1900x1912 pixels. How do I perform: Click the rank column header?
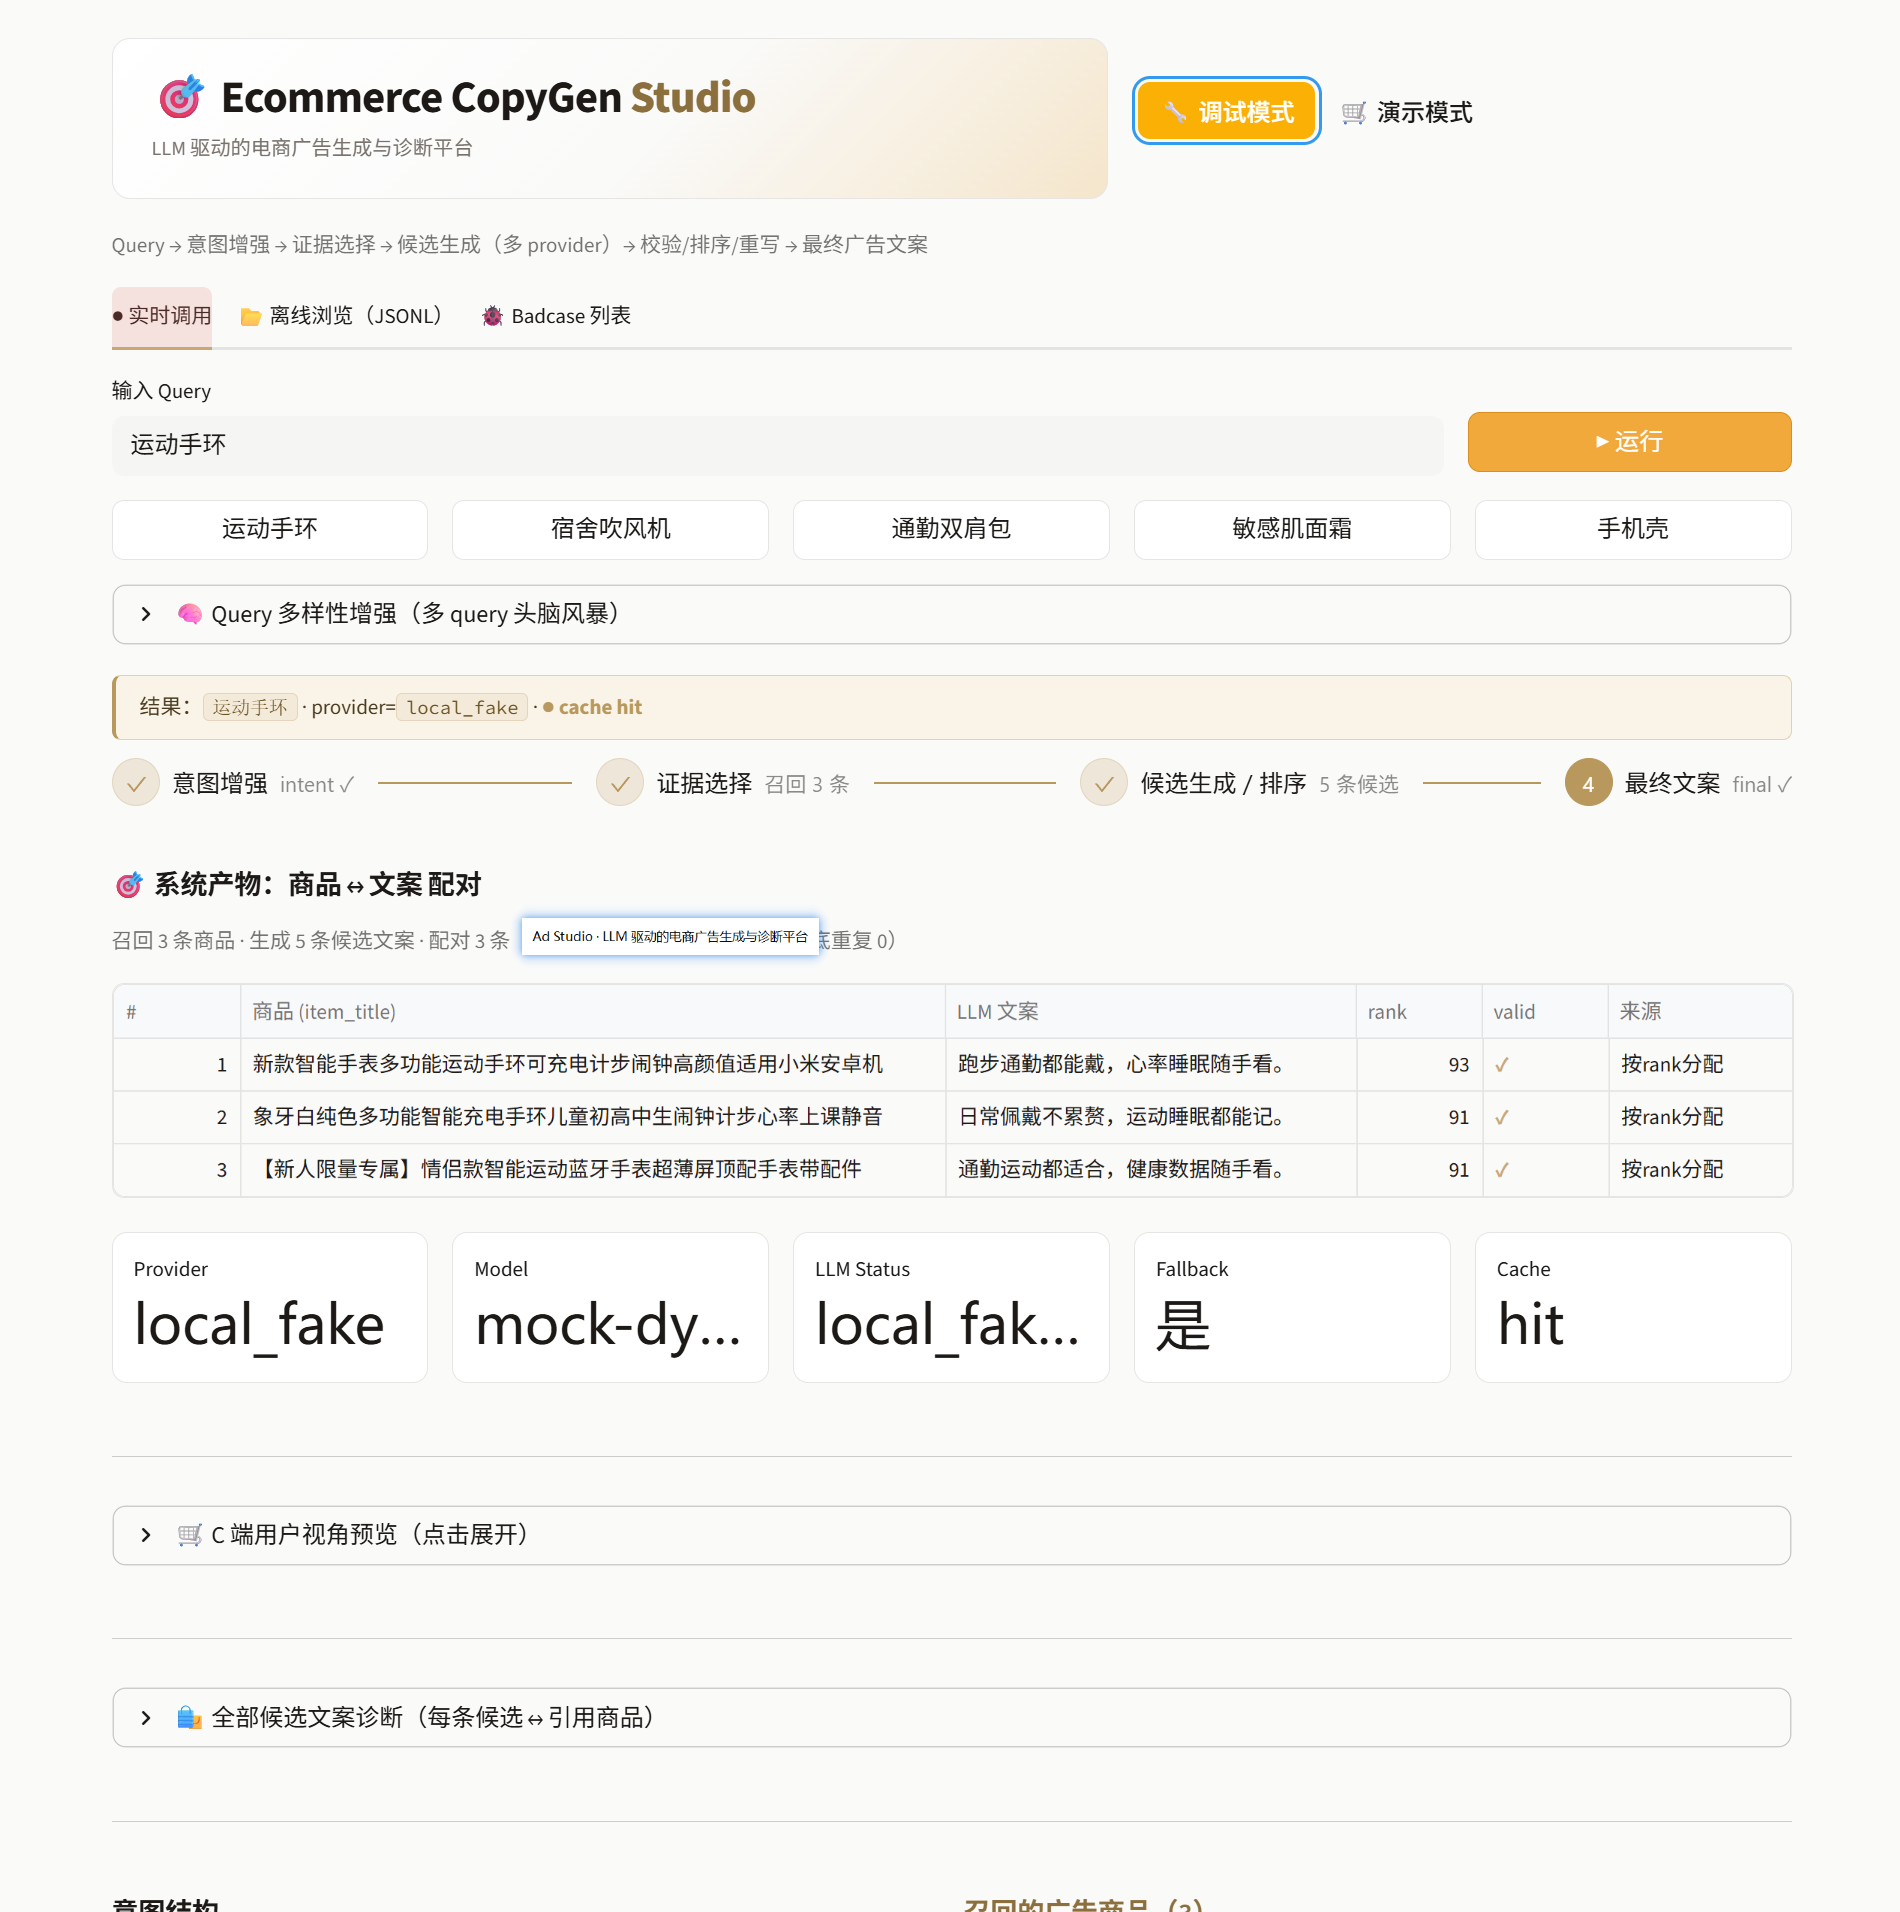pyautogui.click(x=1419, y=1011)
